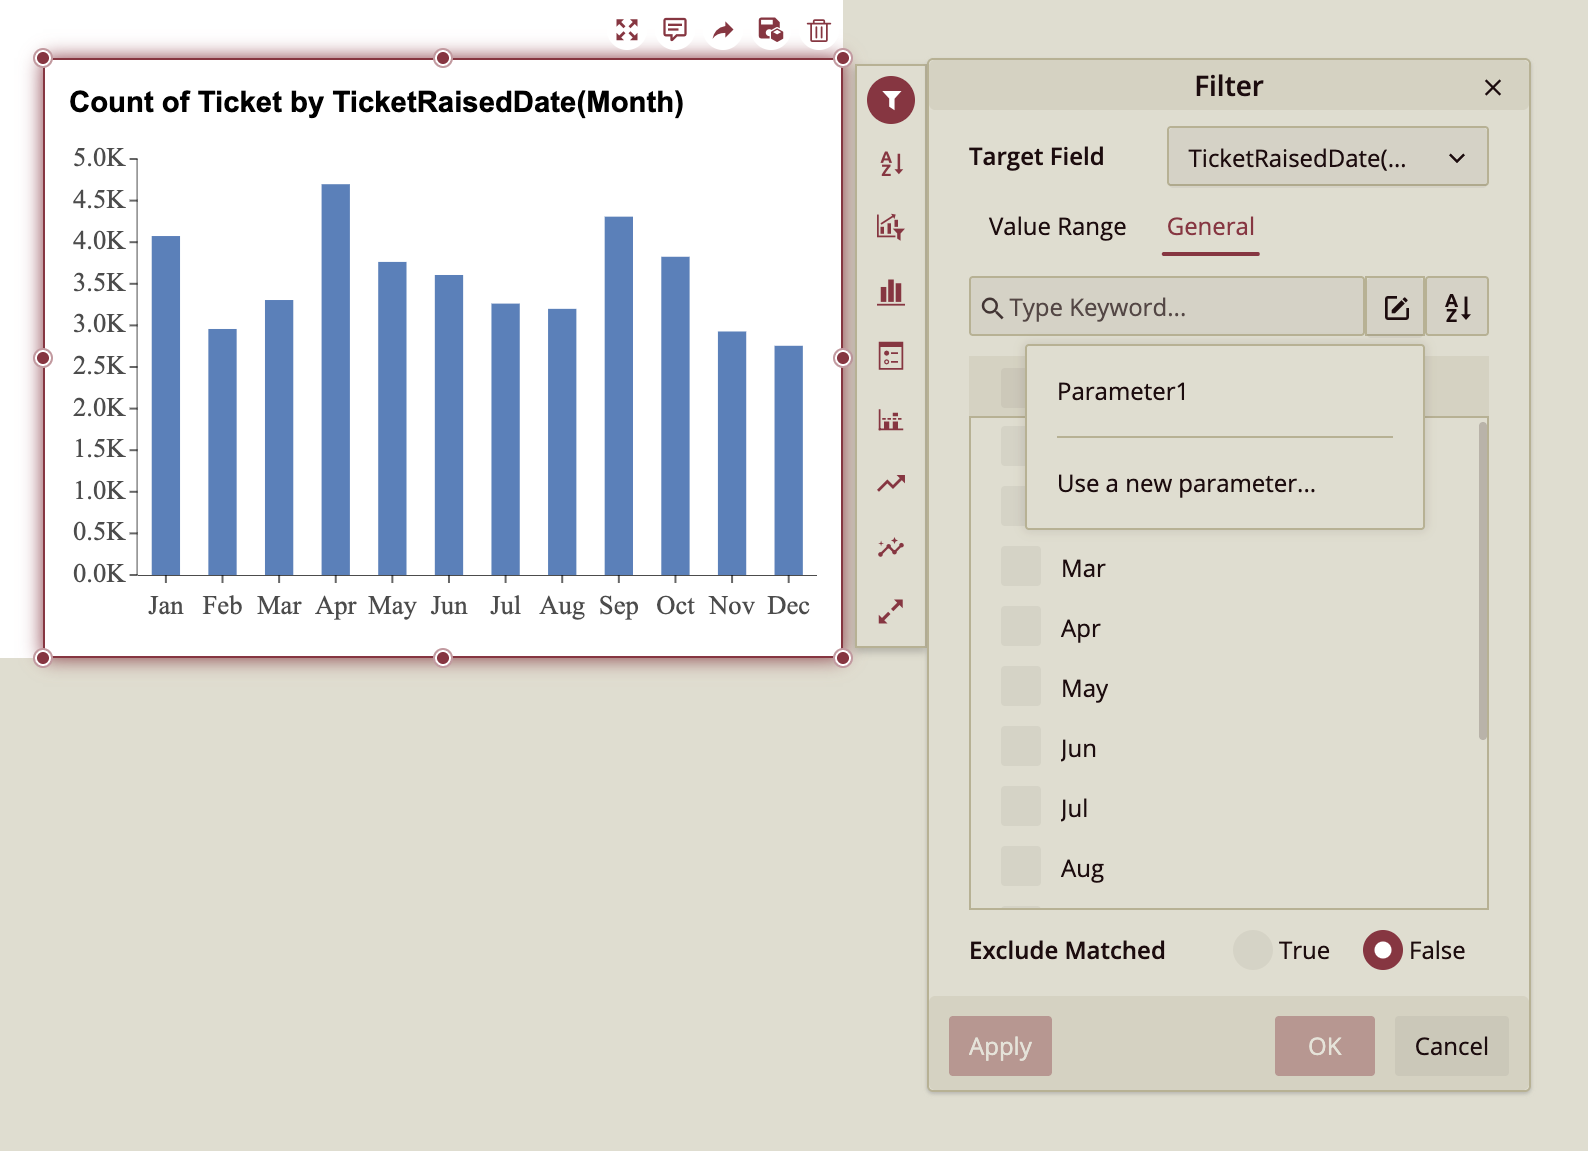Click the Jan bar in the chart
The image size is (1588, 1151).
point(166,406)
